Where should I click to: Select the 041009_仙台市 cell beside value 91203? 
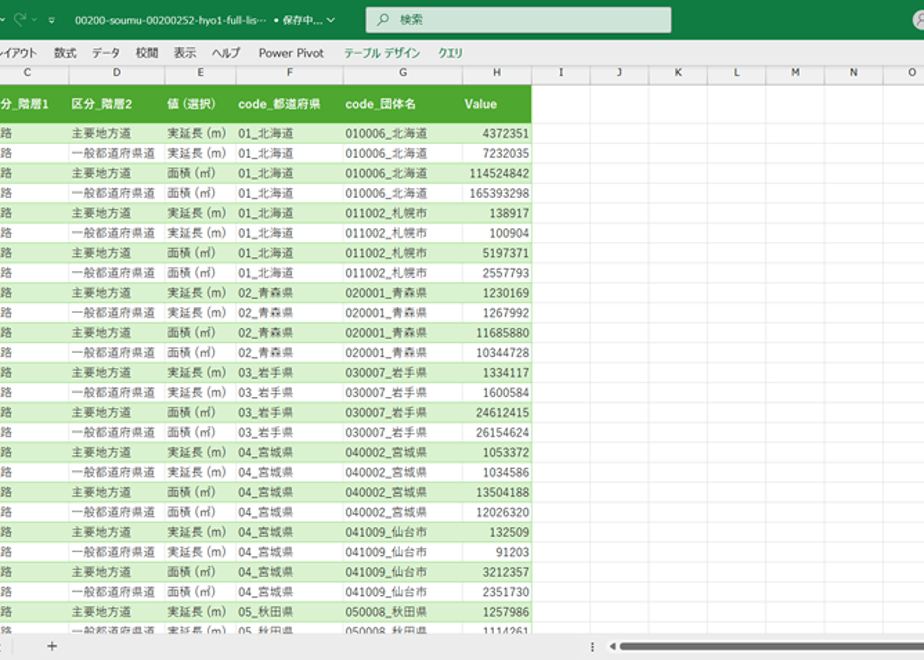402,552
